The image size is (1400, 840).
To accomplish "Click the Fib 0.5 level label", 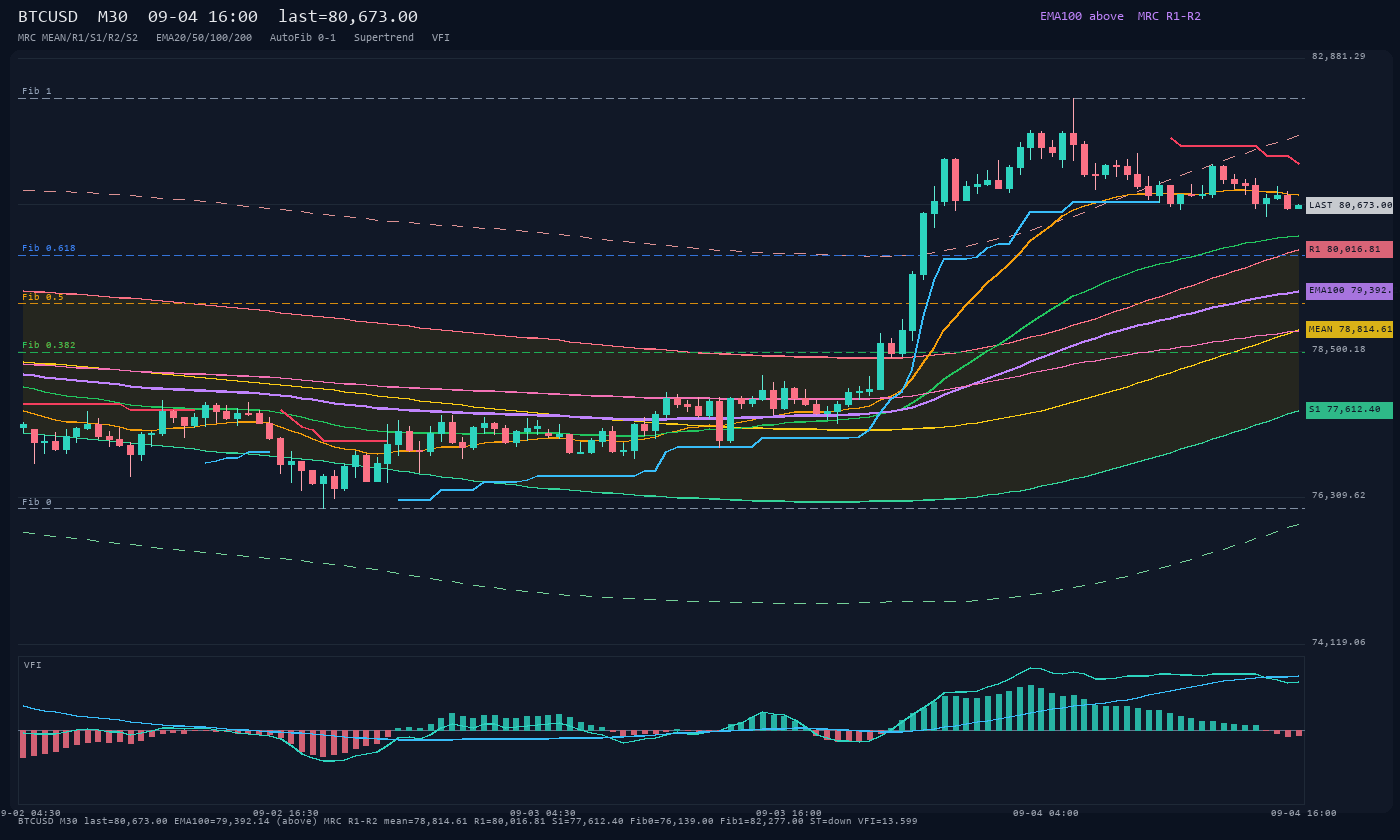I will 43,297.
